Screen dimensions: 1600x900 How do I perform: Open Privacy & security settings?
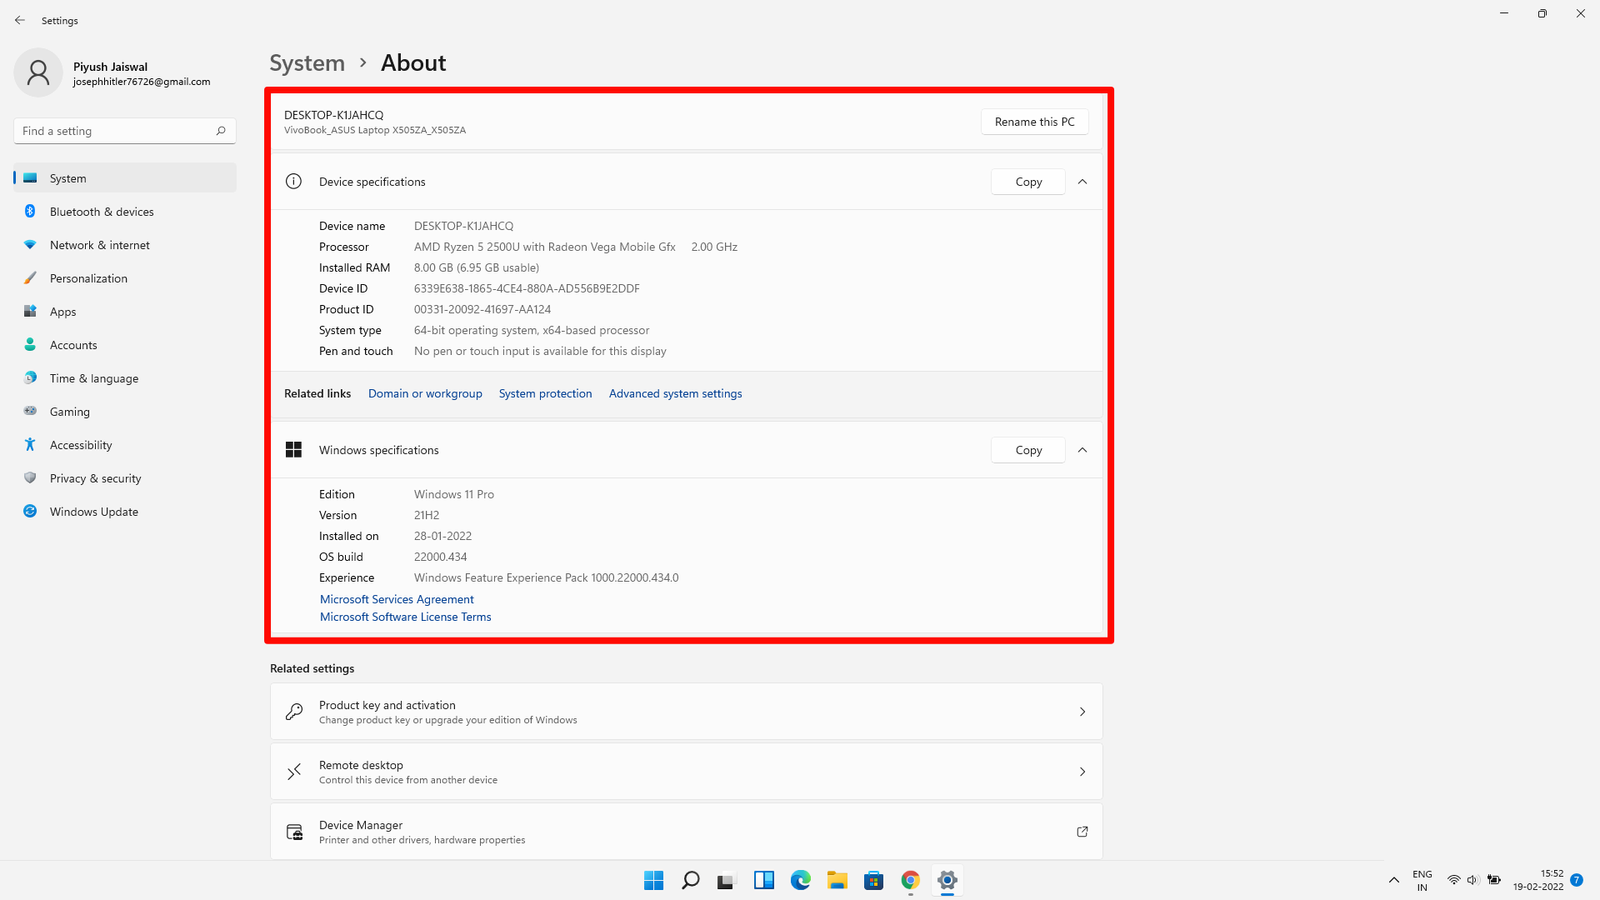coord(95,478)
